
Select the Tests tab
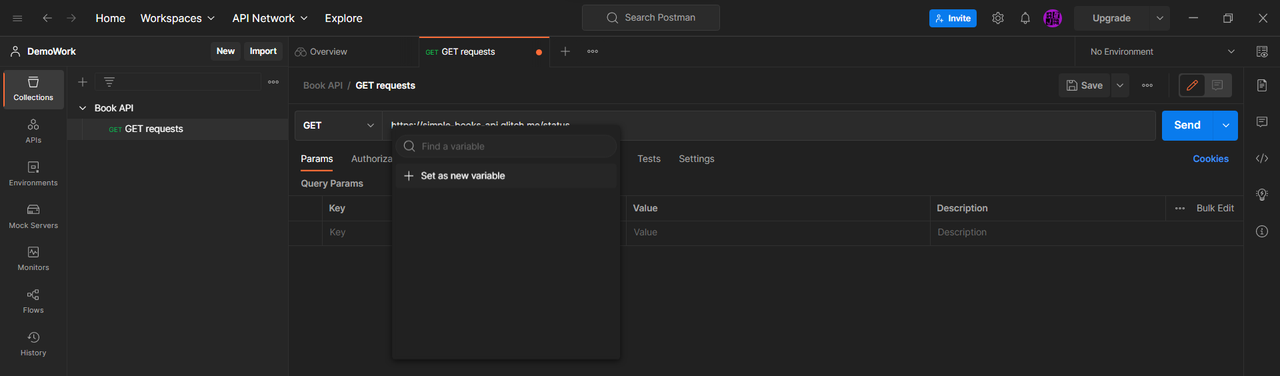(x=649, y=158)
